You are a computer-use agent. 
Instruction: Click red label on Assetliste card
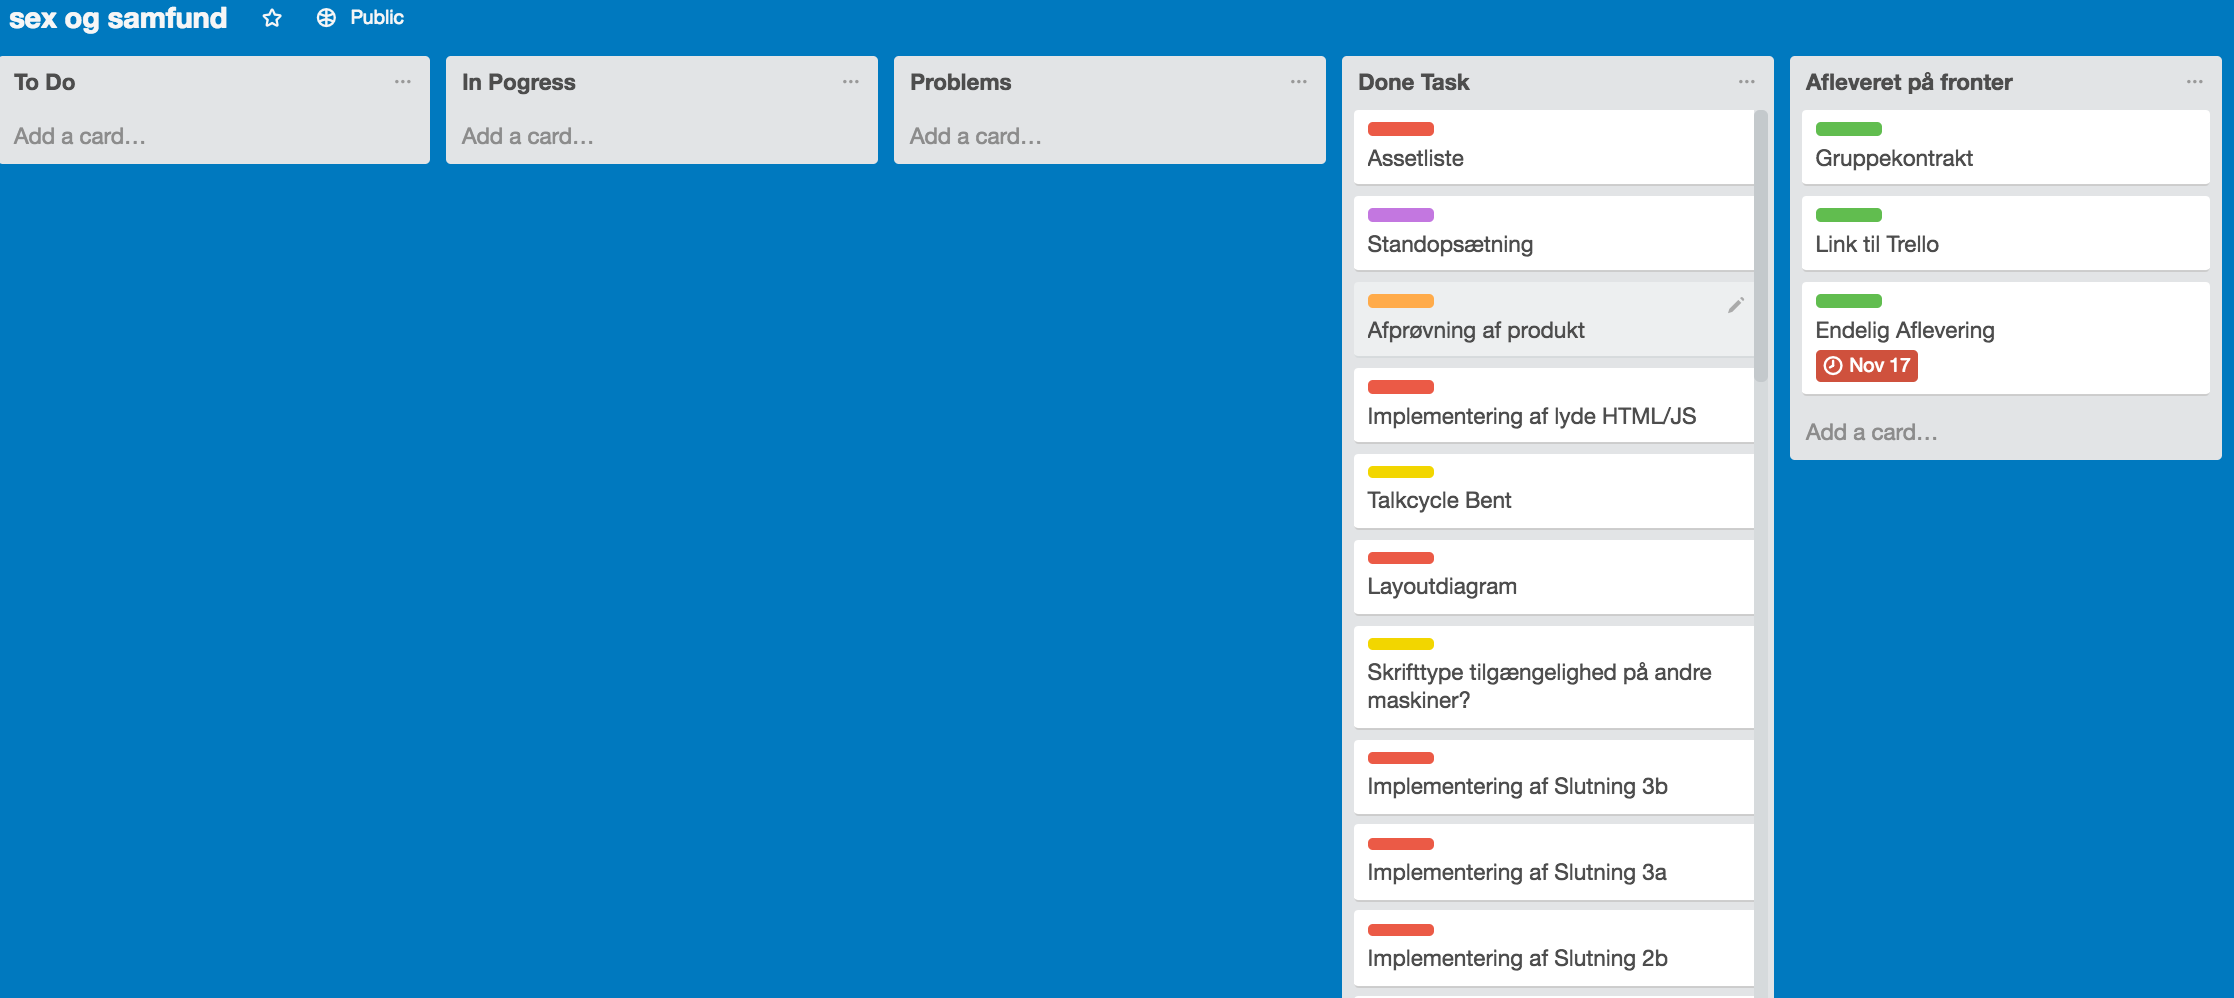pyautogui.click(x=1401, y=129)
